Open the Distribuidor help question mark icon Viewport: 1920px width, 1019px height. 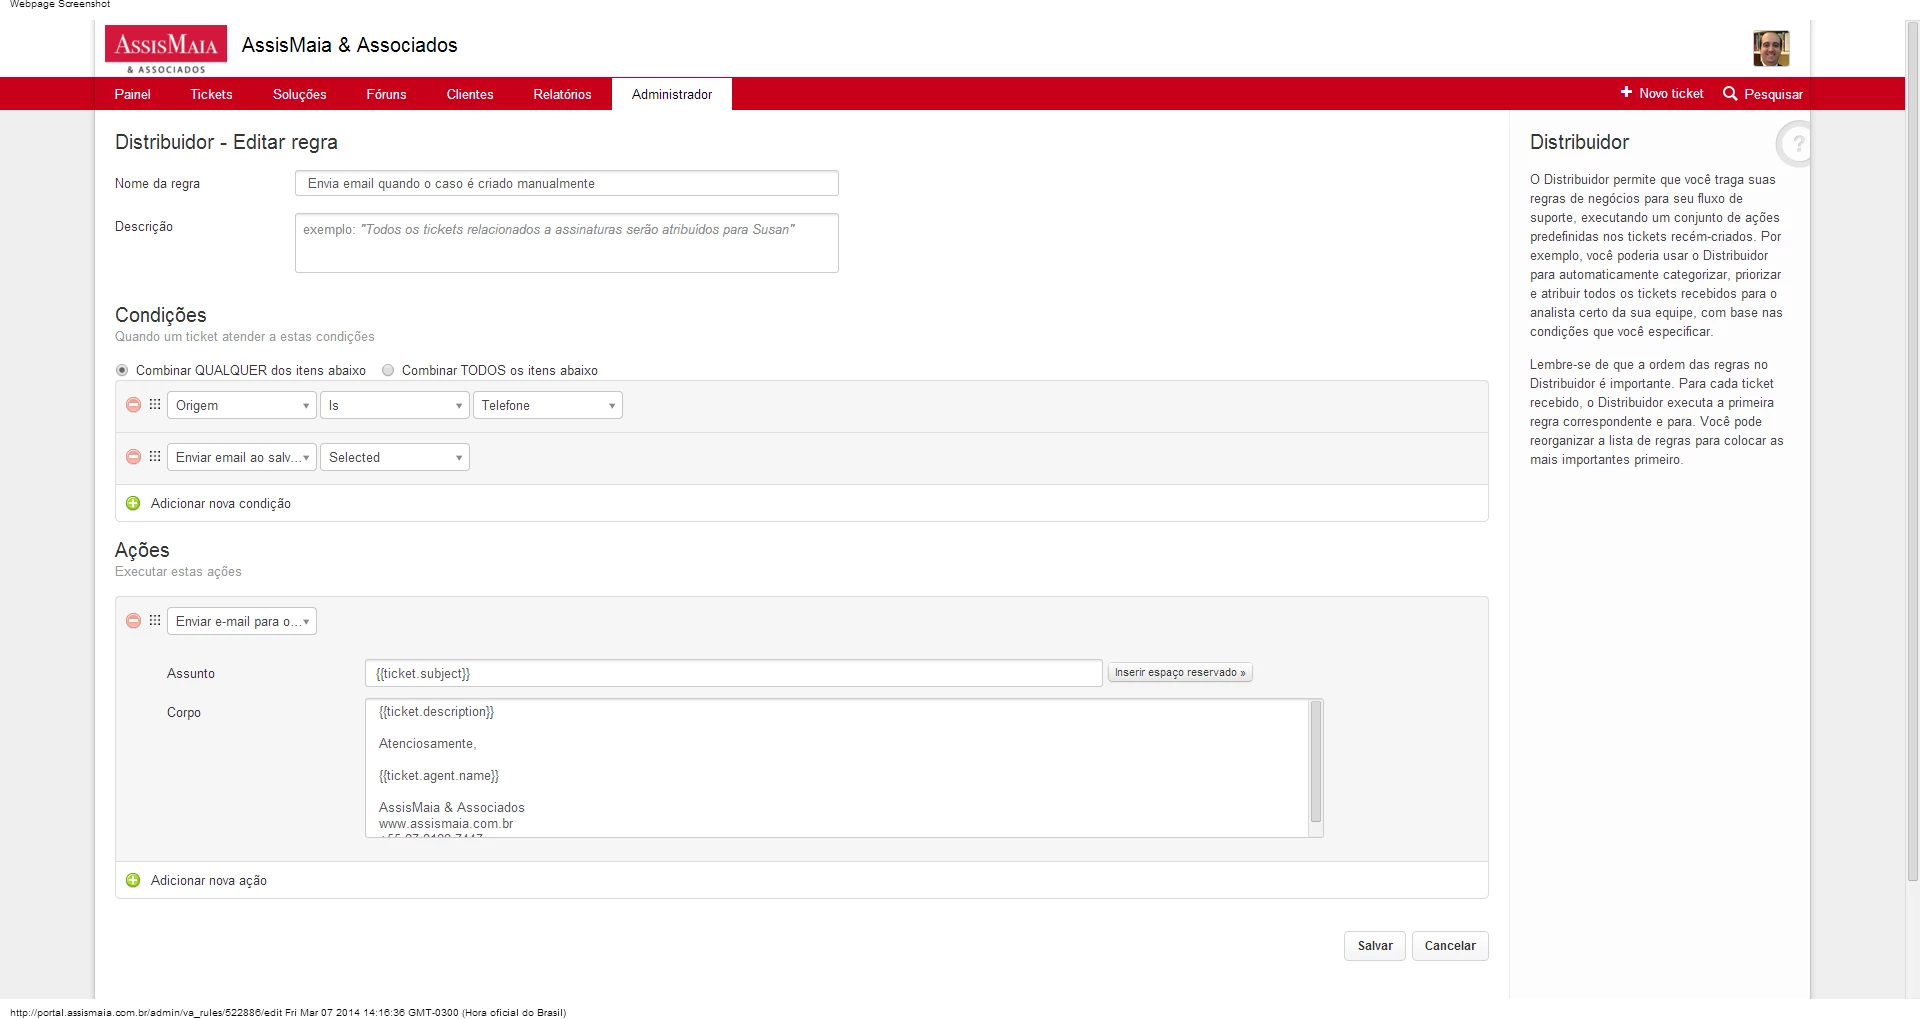pos(1794,144)
